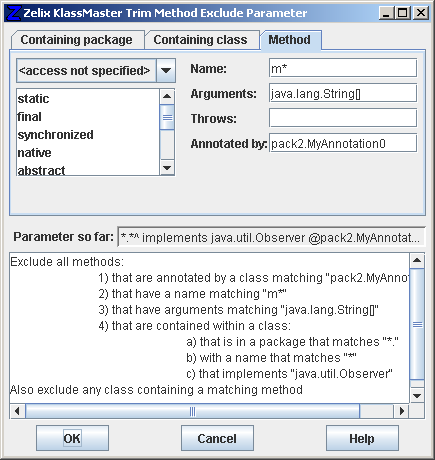Screen dimensions: 435x460
Task: Click modifier list scroll up arrow
Action: coord(167,96)
